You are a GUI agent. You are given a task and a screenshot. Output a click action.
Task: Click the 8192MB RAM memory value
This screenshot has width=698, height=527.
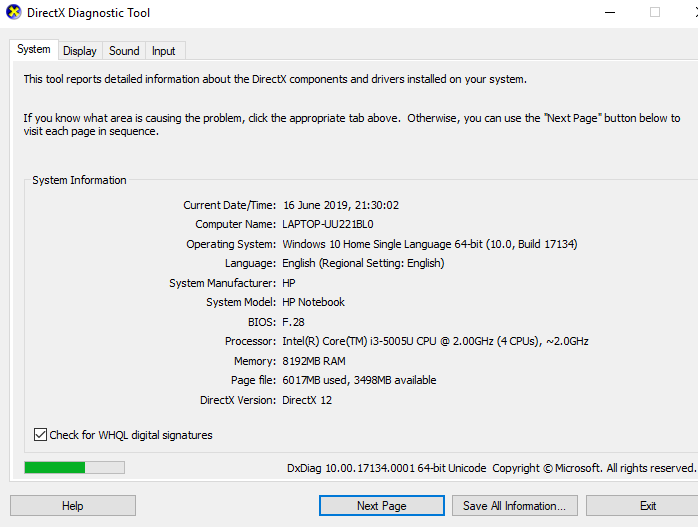pyautogui.click(x=314, y=361)
